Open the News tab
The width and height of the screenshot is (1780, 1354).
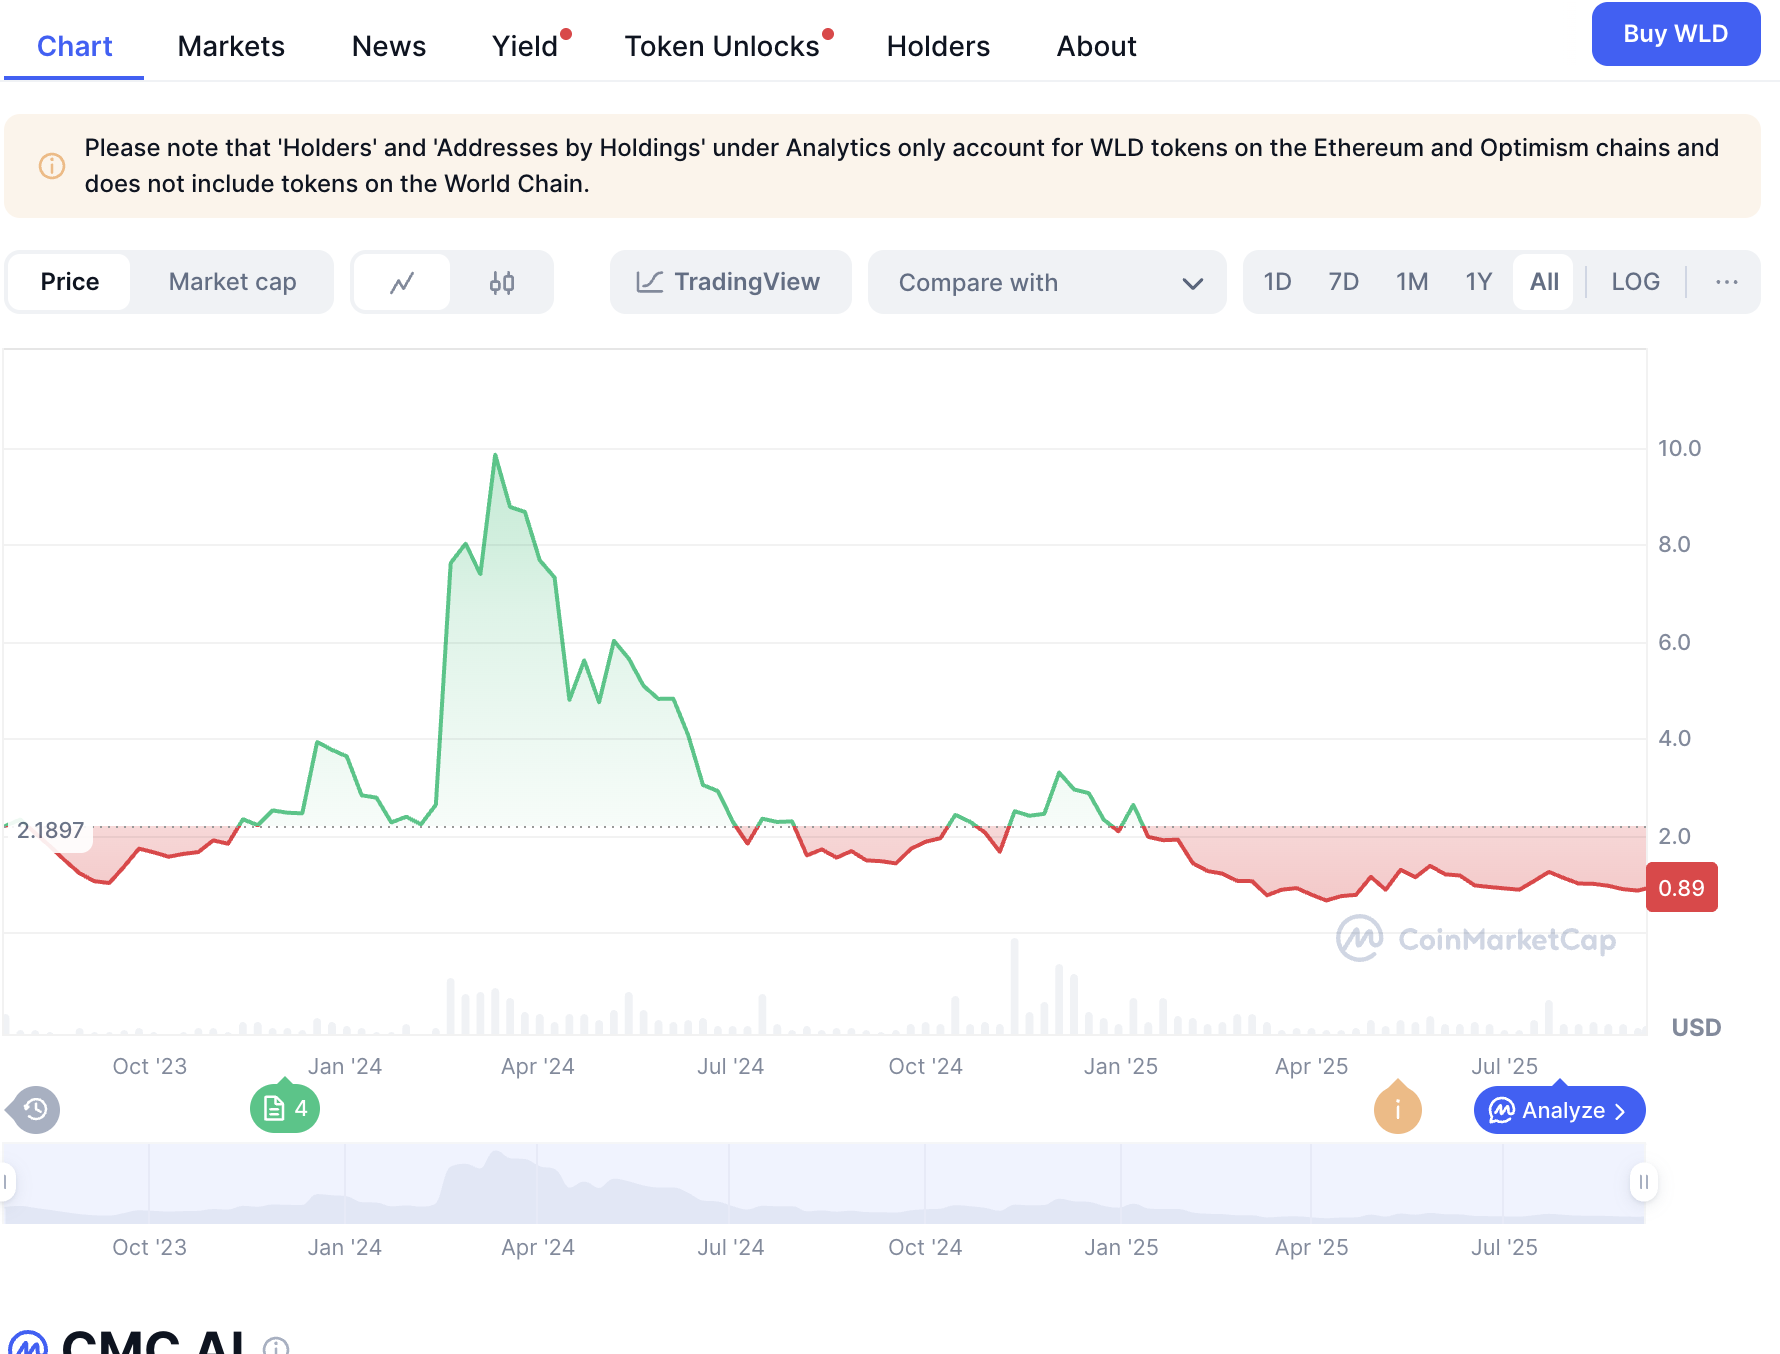point(389,46)
